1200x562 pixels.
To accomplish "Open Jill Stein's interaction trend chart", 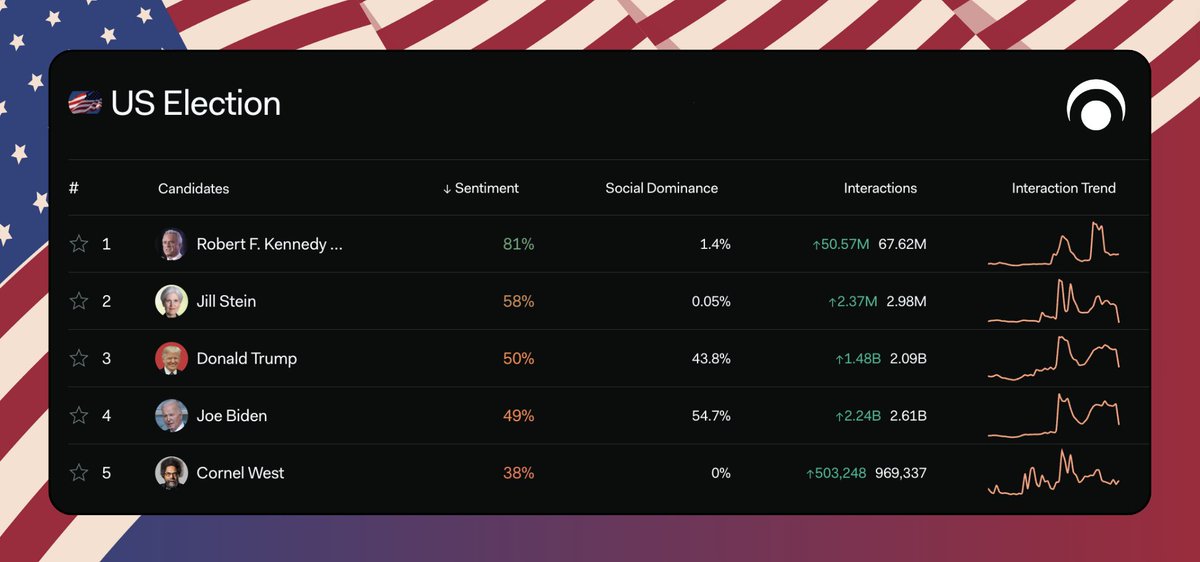I will 1053,301.
